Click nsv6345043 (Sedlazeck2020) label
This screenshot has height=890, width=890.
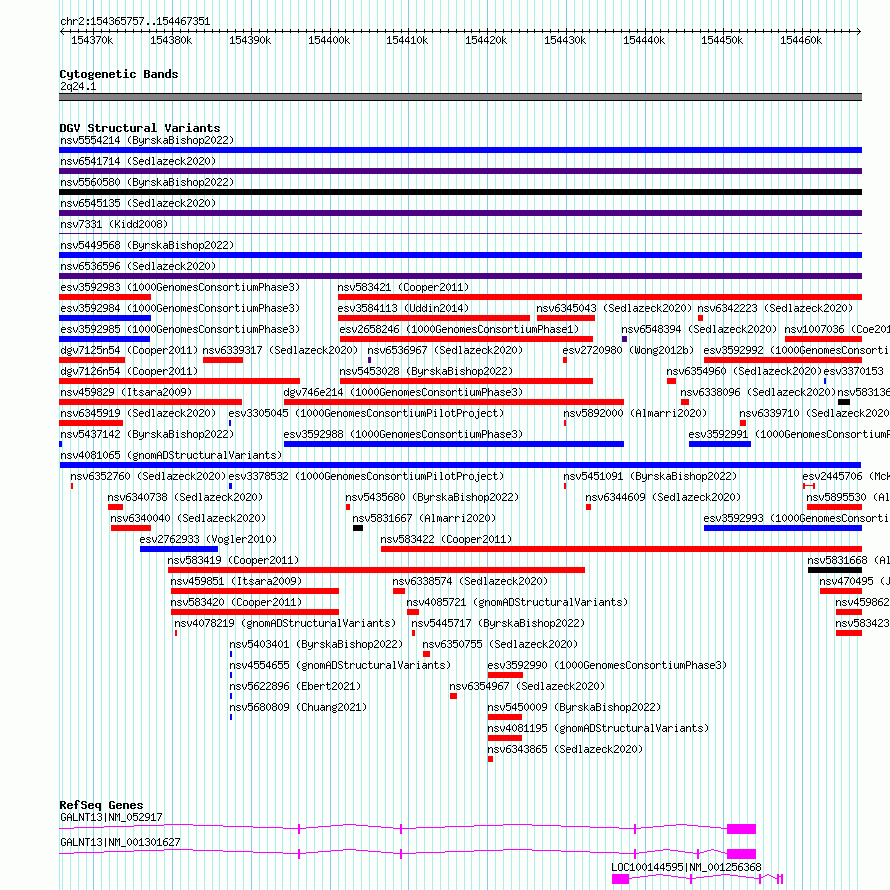pyautogui.click(x=614, y=308)
